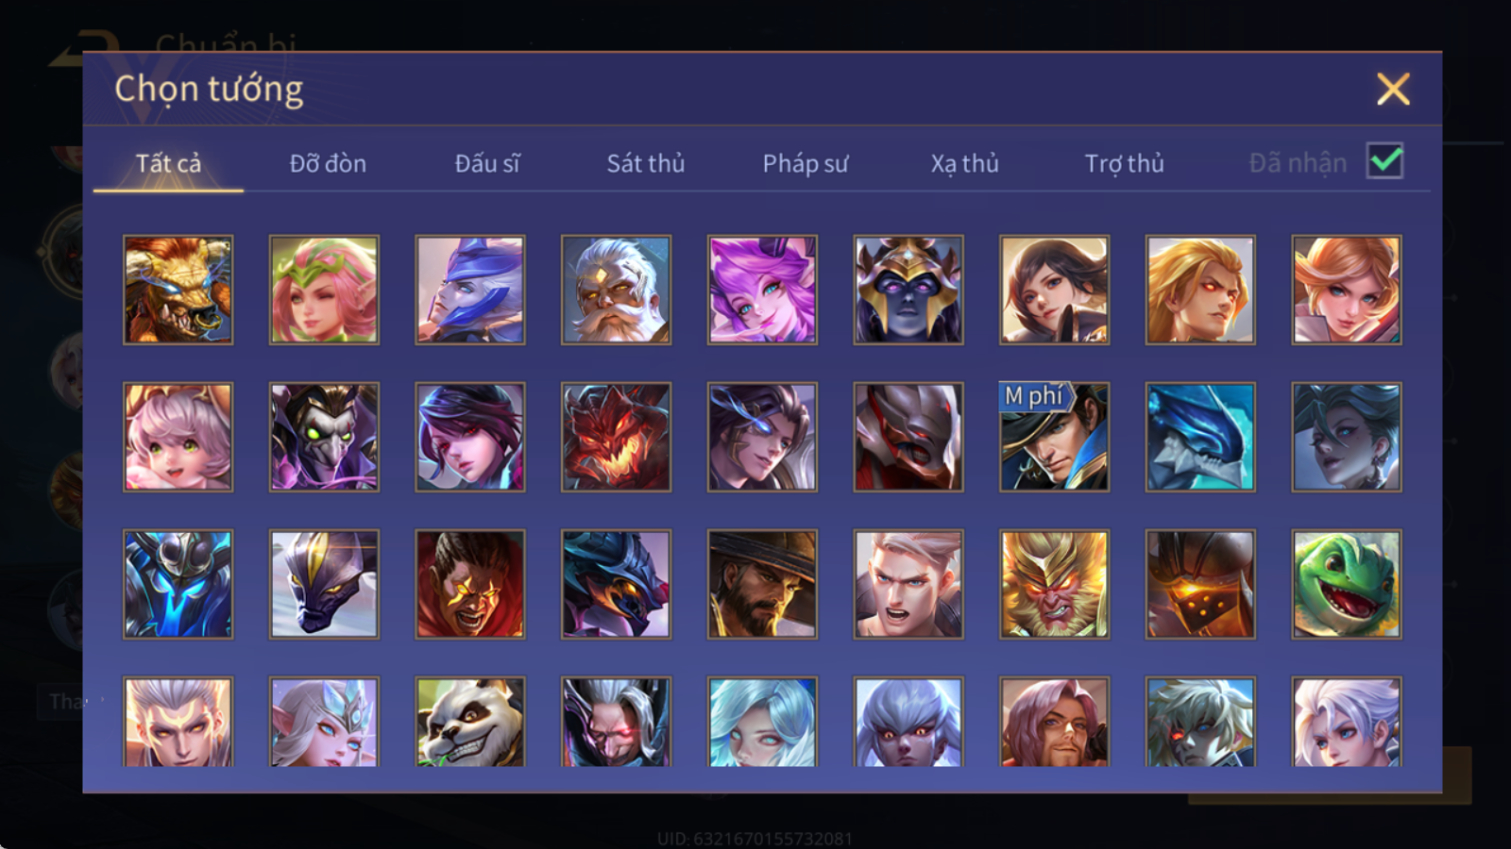Choose the white-bearded old man hero
Viewport: 1511px width, 849px height.
tap(616, 290)
